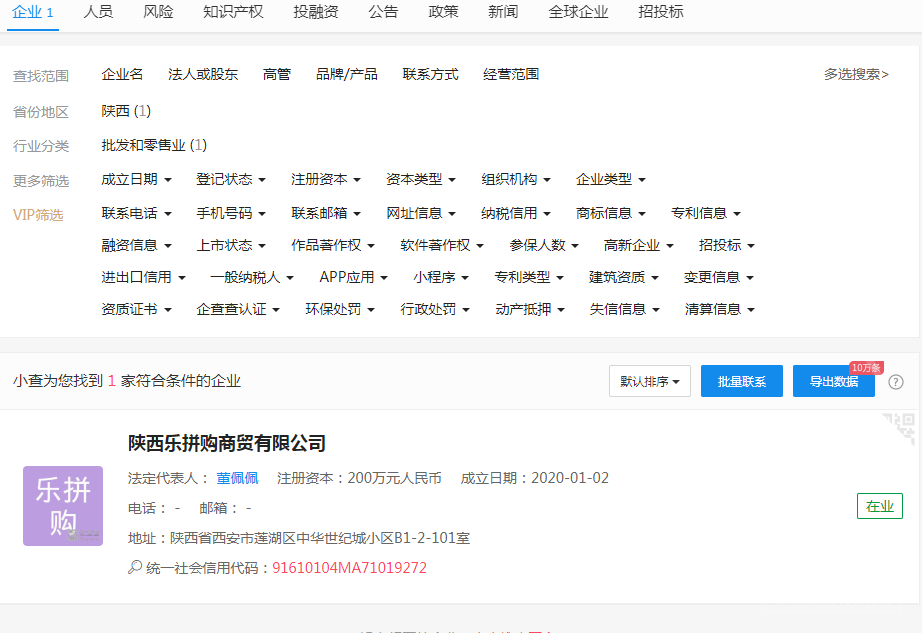Viewport: 922px width, 633px height.
Task: Click the 在业 status badge
Action: (879, 506)
